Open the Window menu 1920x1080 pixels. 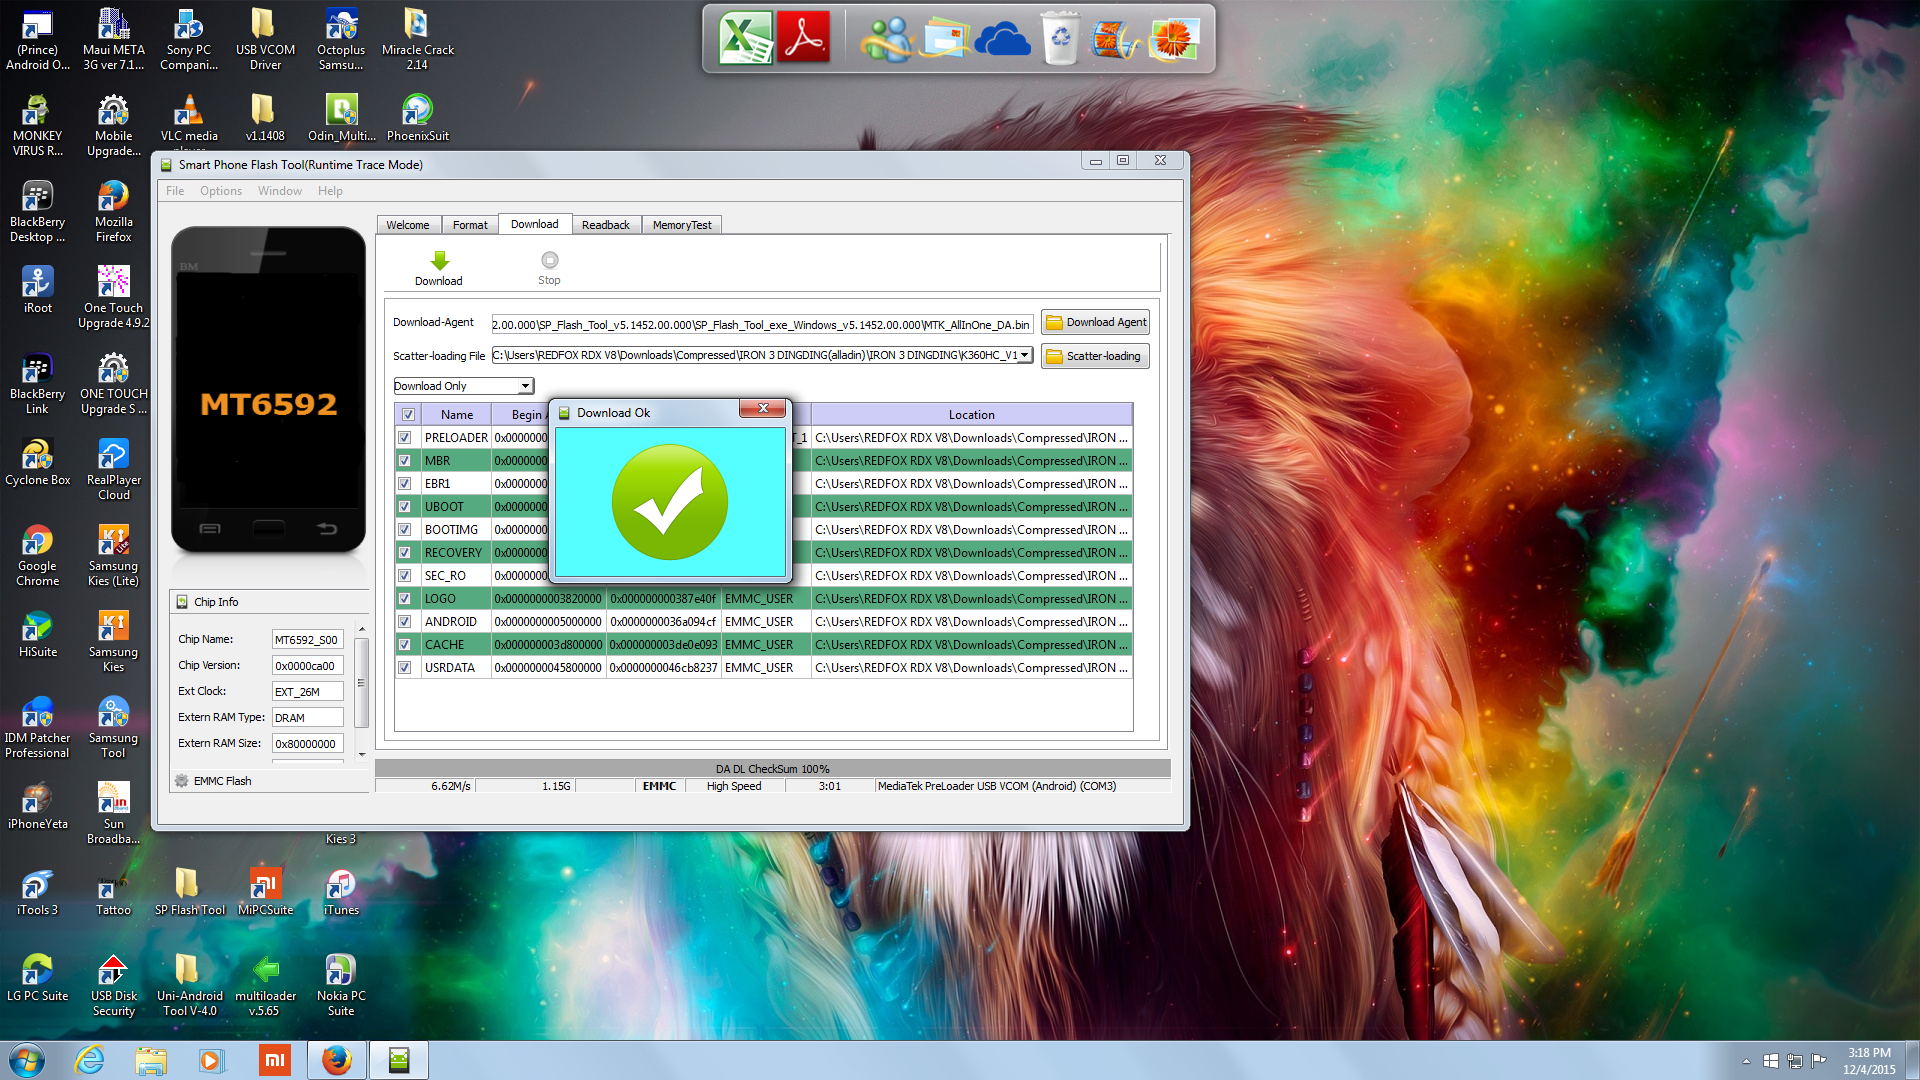pos(280,191)
